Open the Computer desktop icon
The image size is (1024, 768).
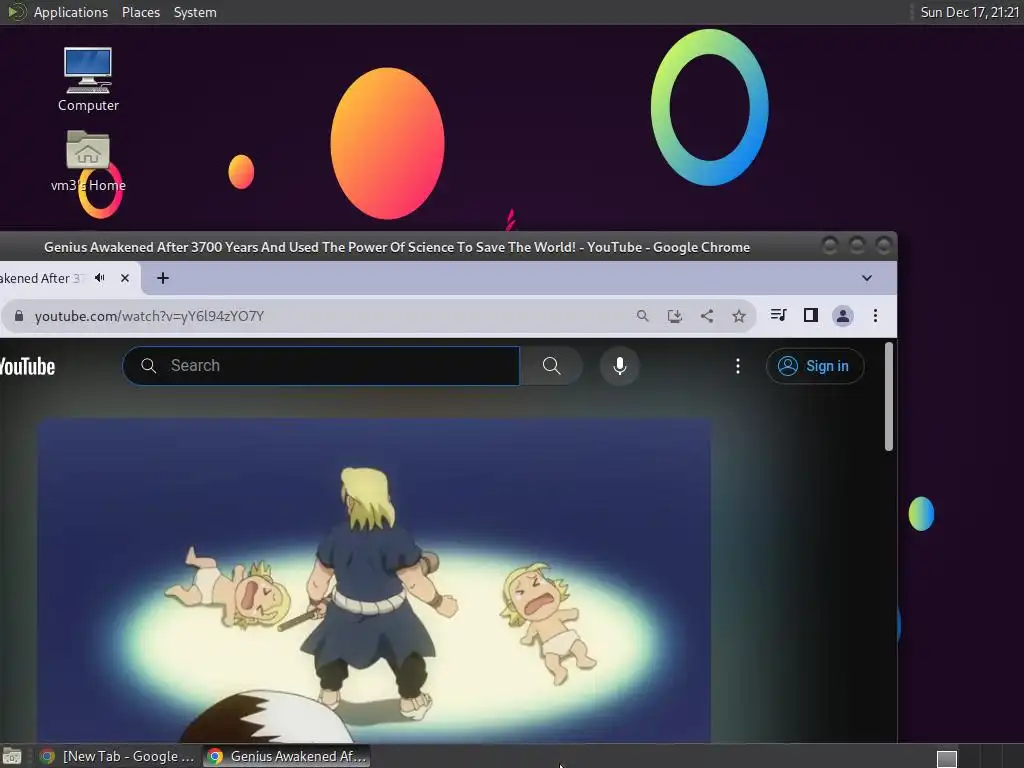(88, 79)
